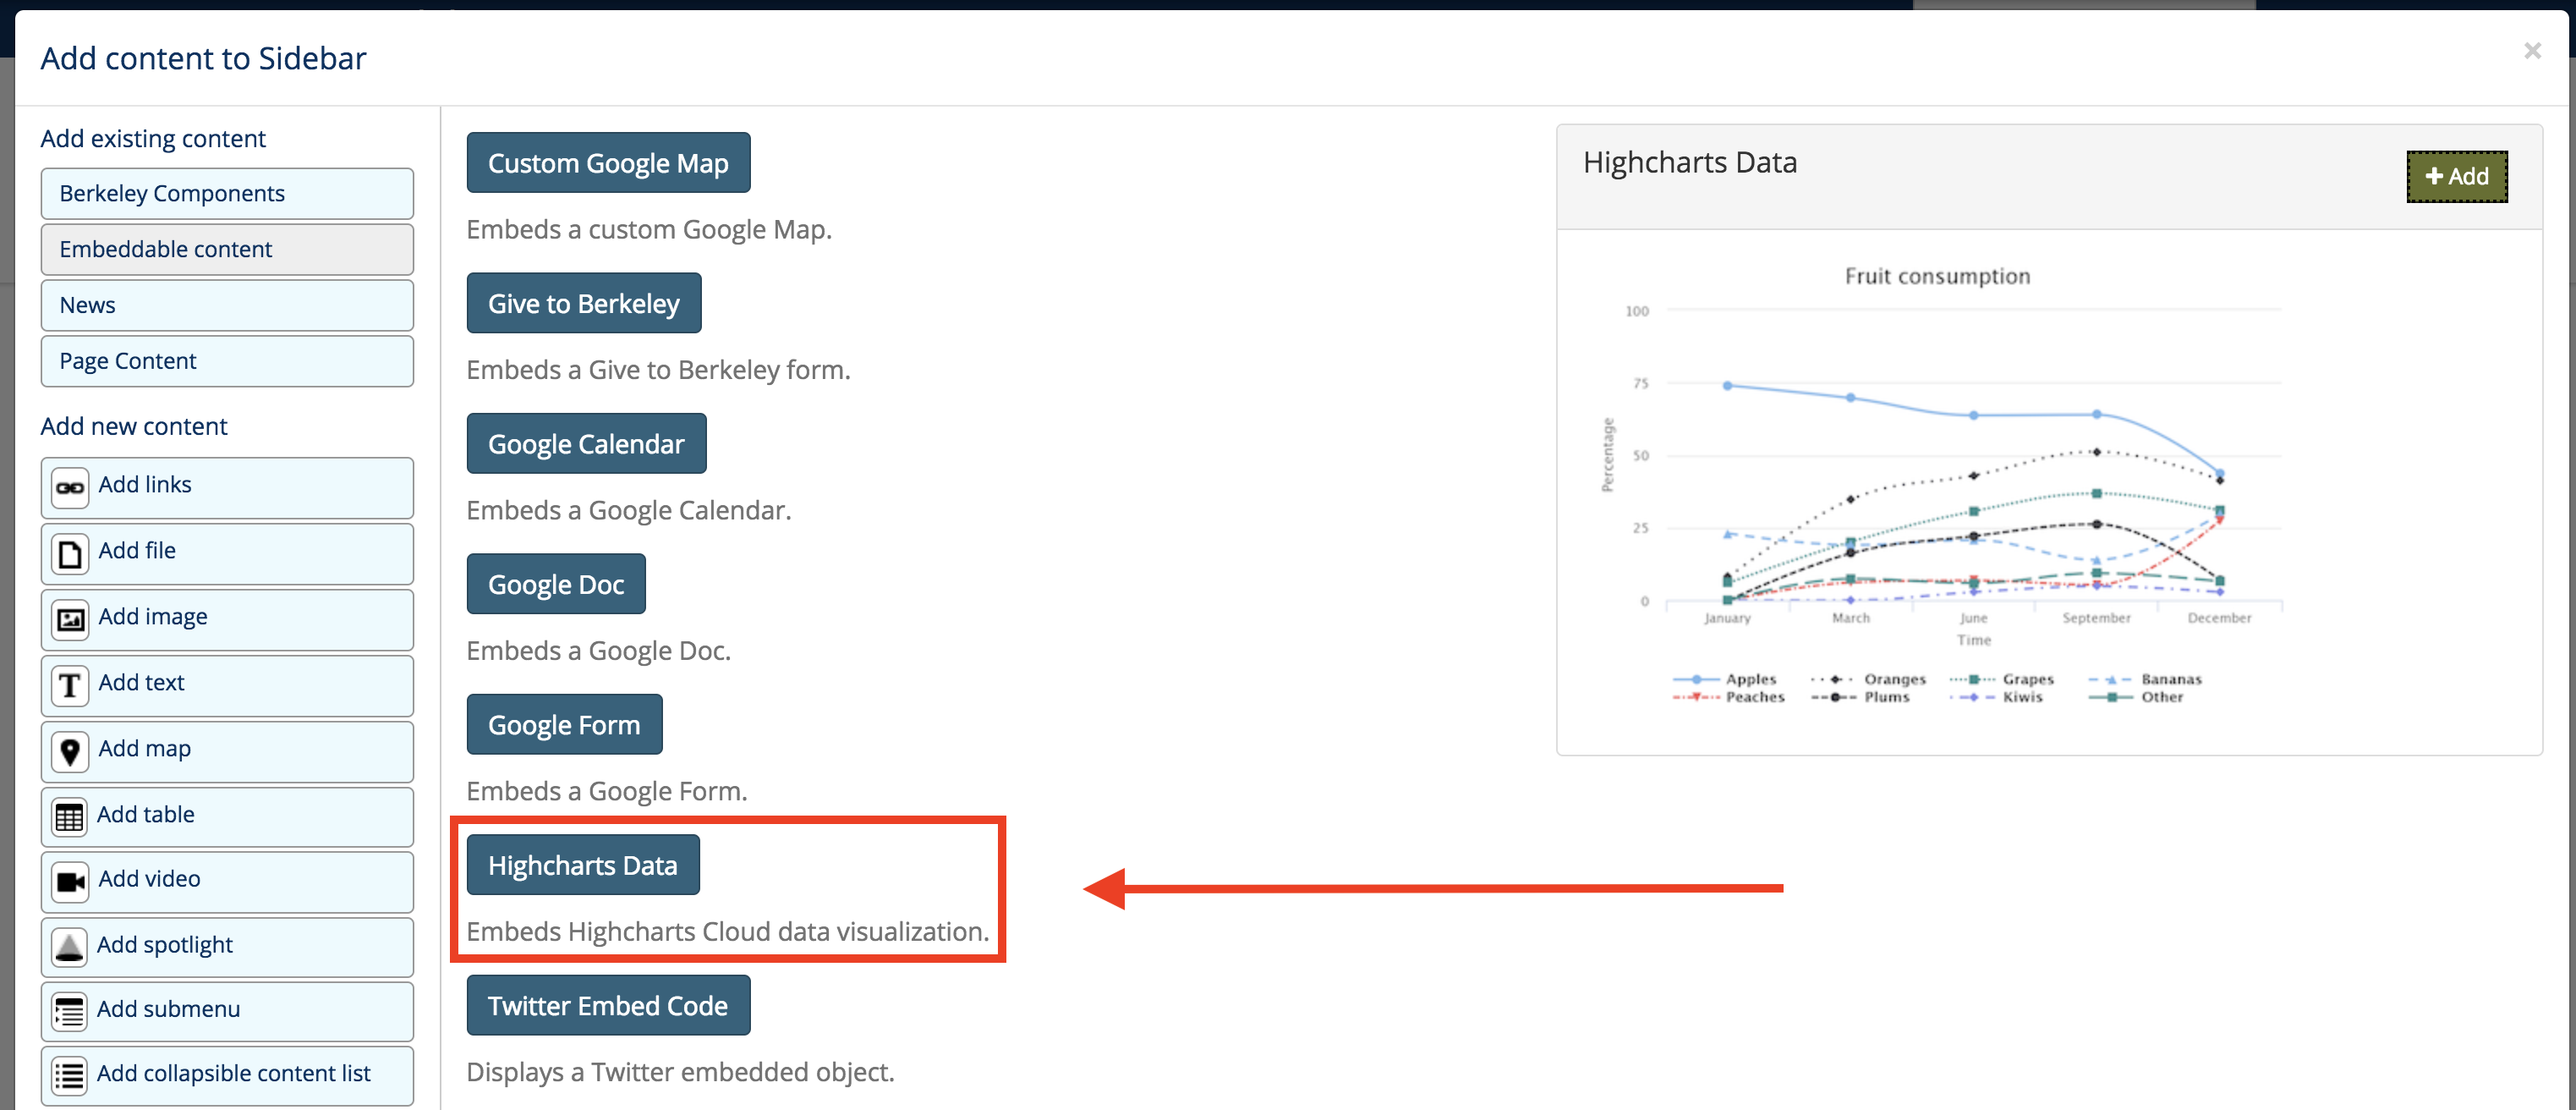Switch to the Page Content category

pos(227,362)
